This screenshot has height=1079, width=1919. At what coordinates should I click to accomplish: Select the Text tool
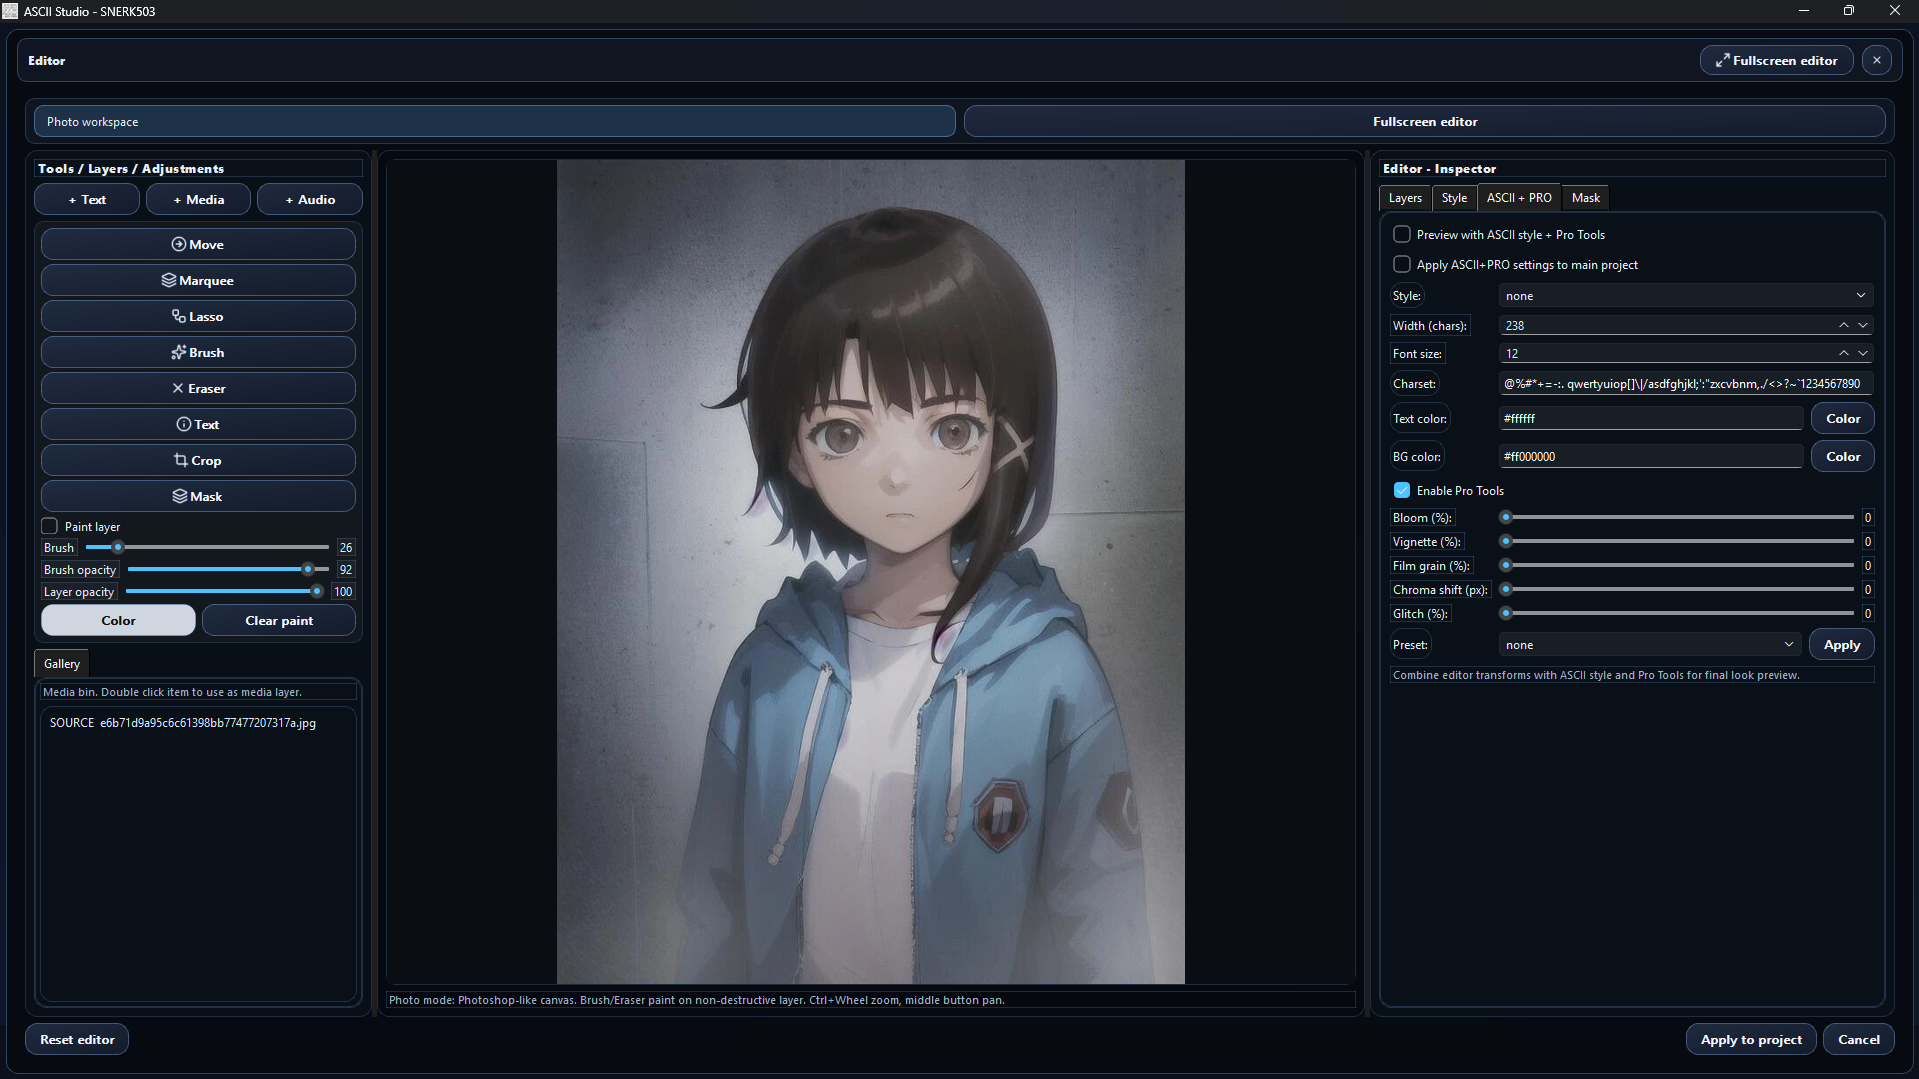(x=197, y=424)
